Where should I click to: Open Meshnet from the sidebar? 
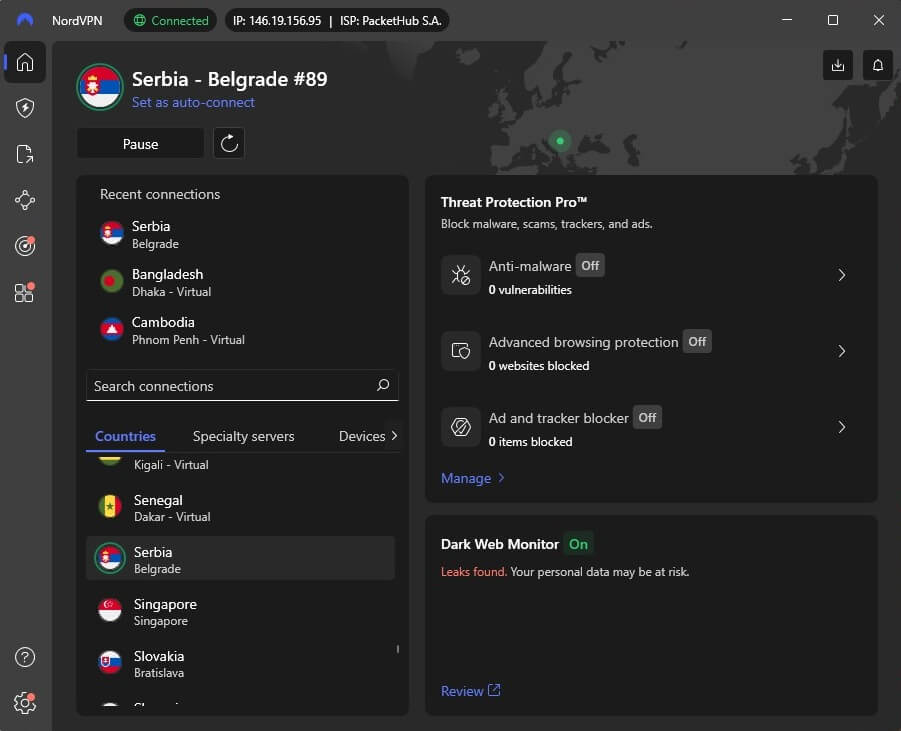click(24, 200)
